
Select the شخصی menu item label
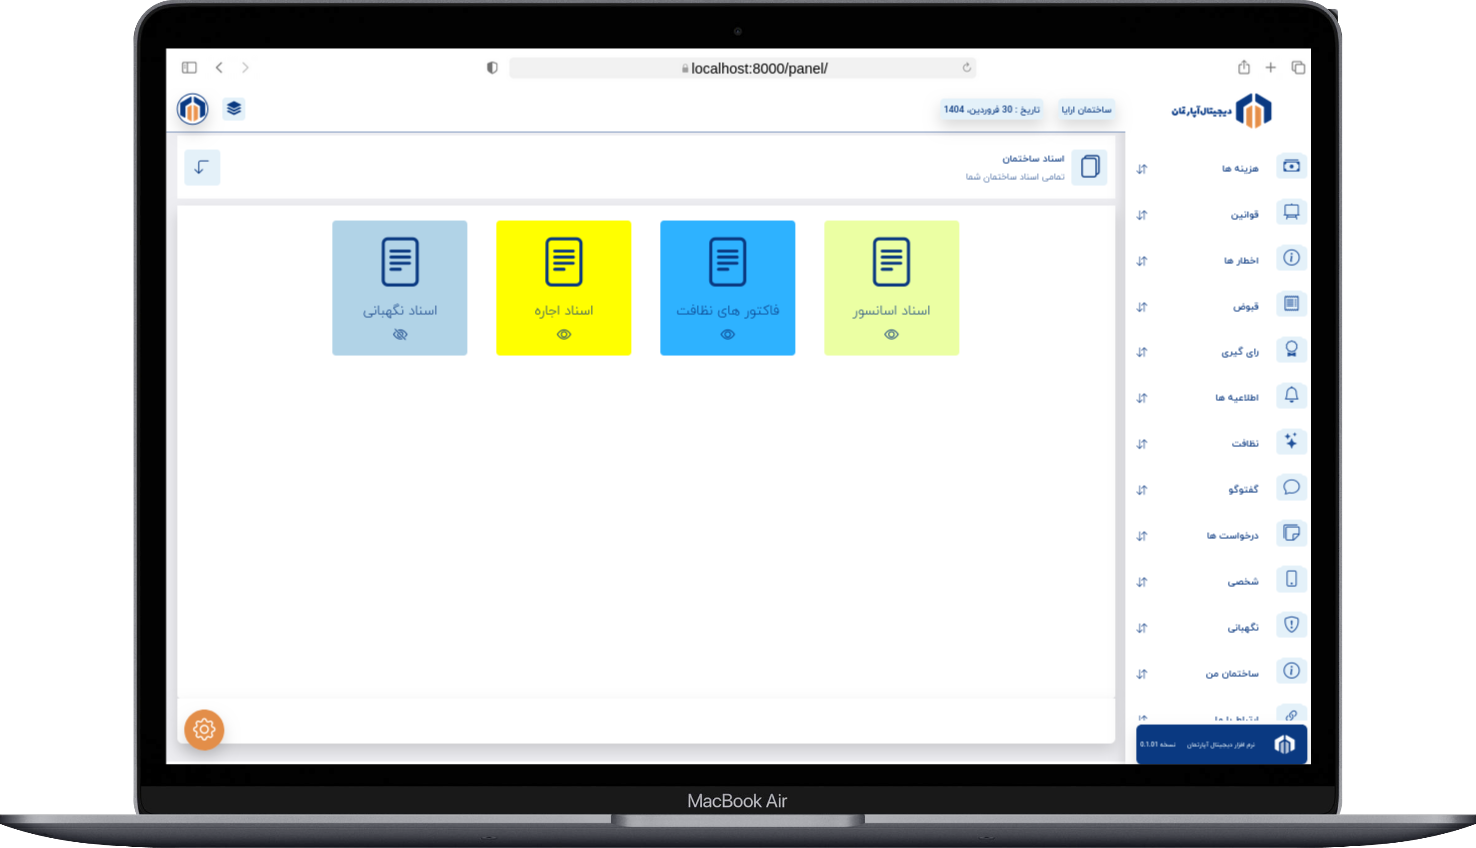(1243, 582)
